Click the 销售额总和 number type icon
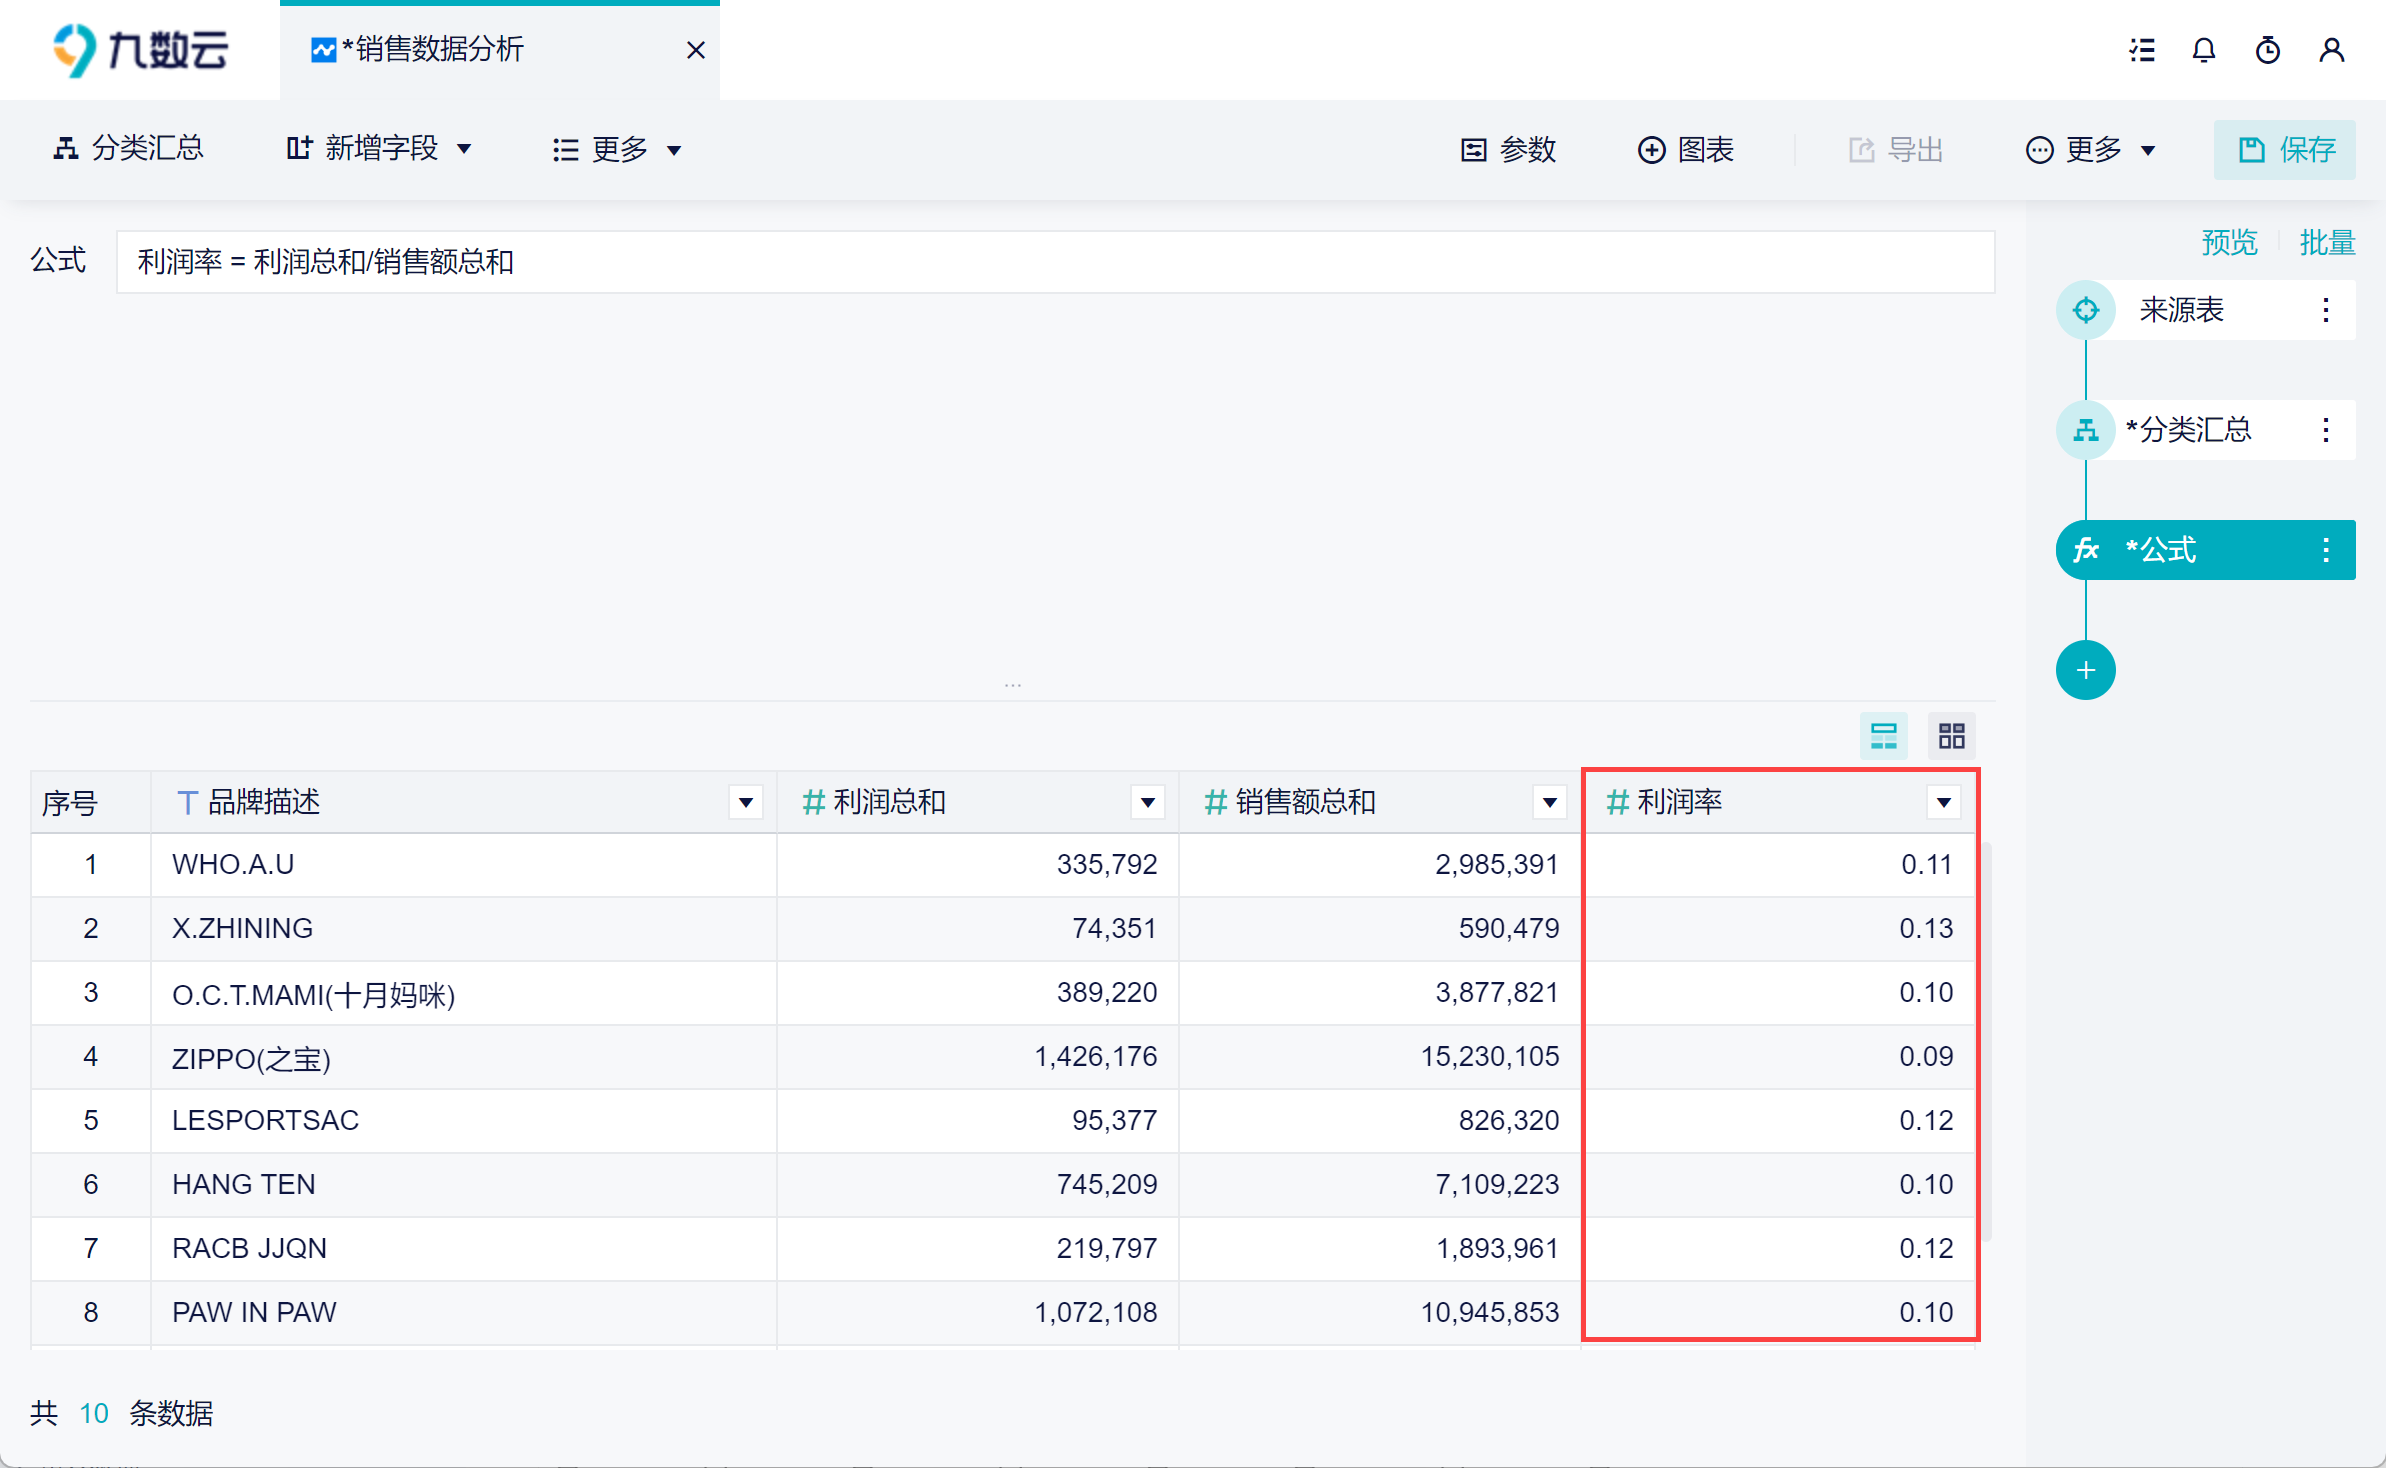This screenshot has width=2386, height=1468. coord(1216,802)
